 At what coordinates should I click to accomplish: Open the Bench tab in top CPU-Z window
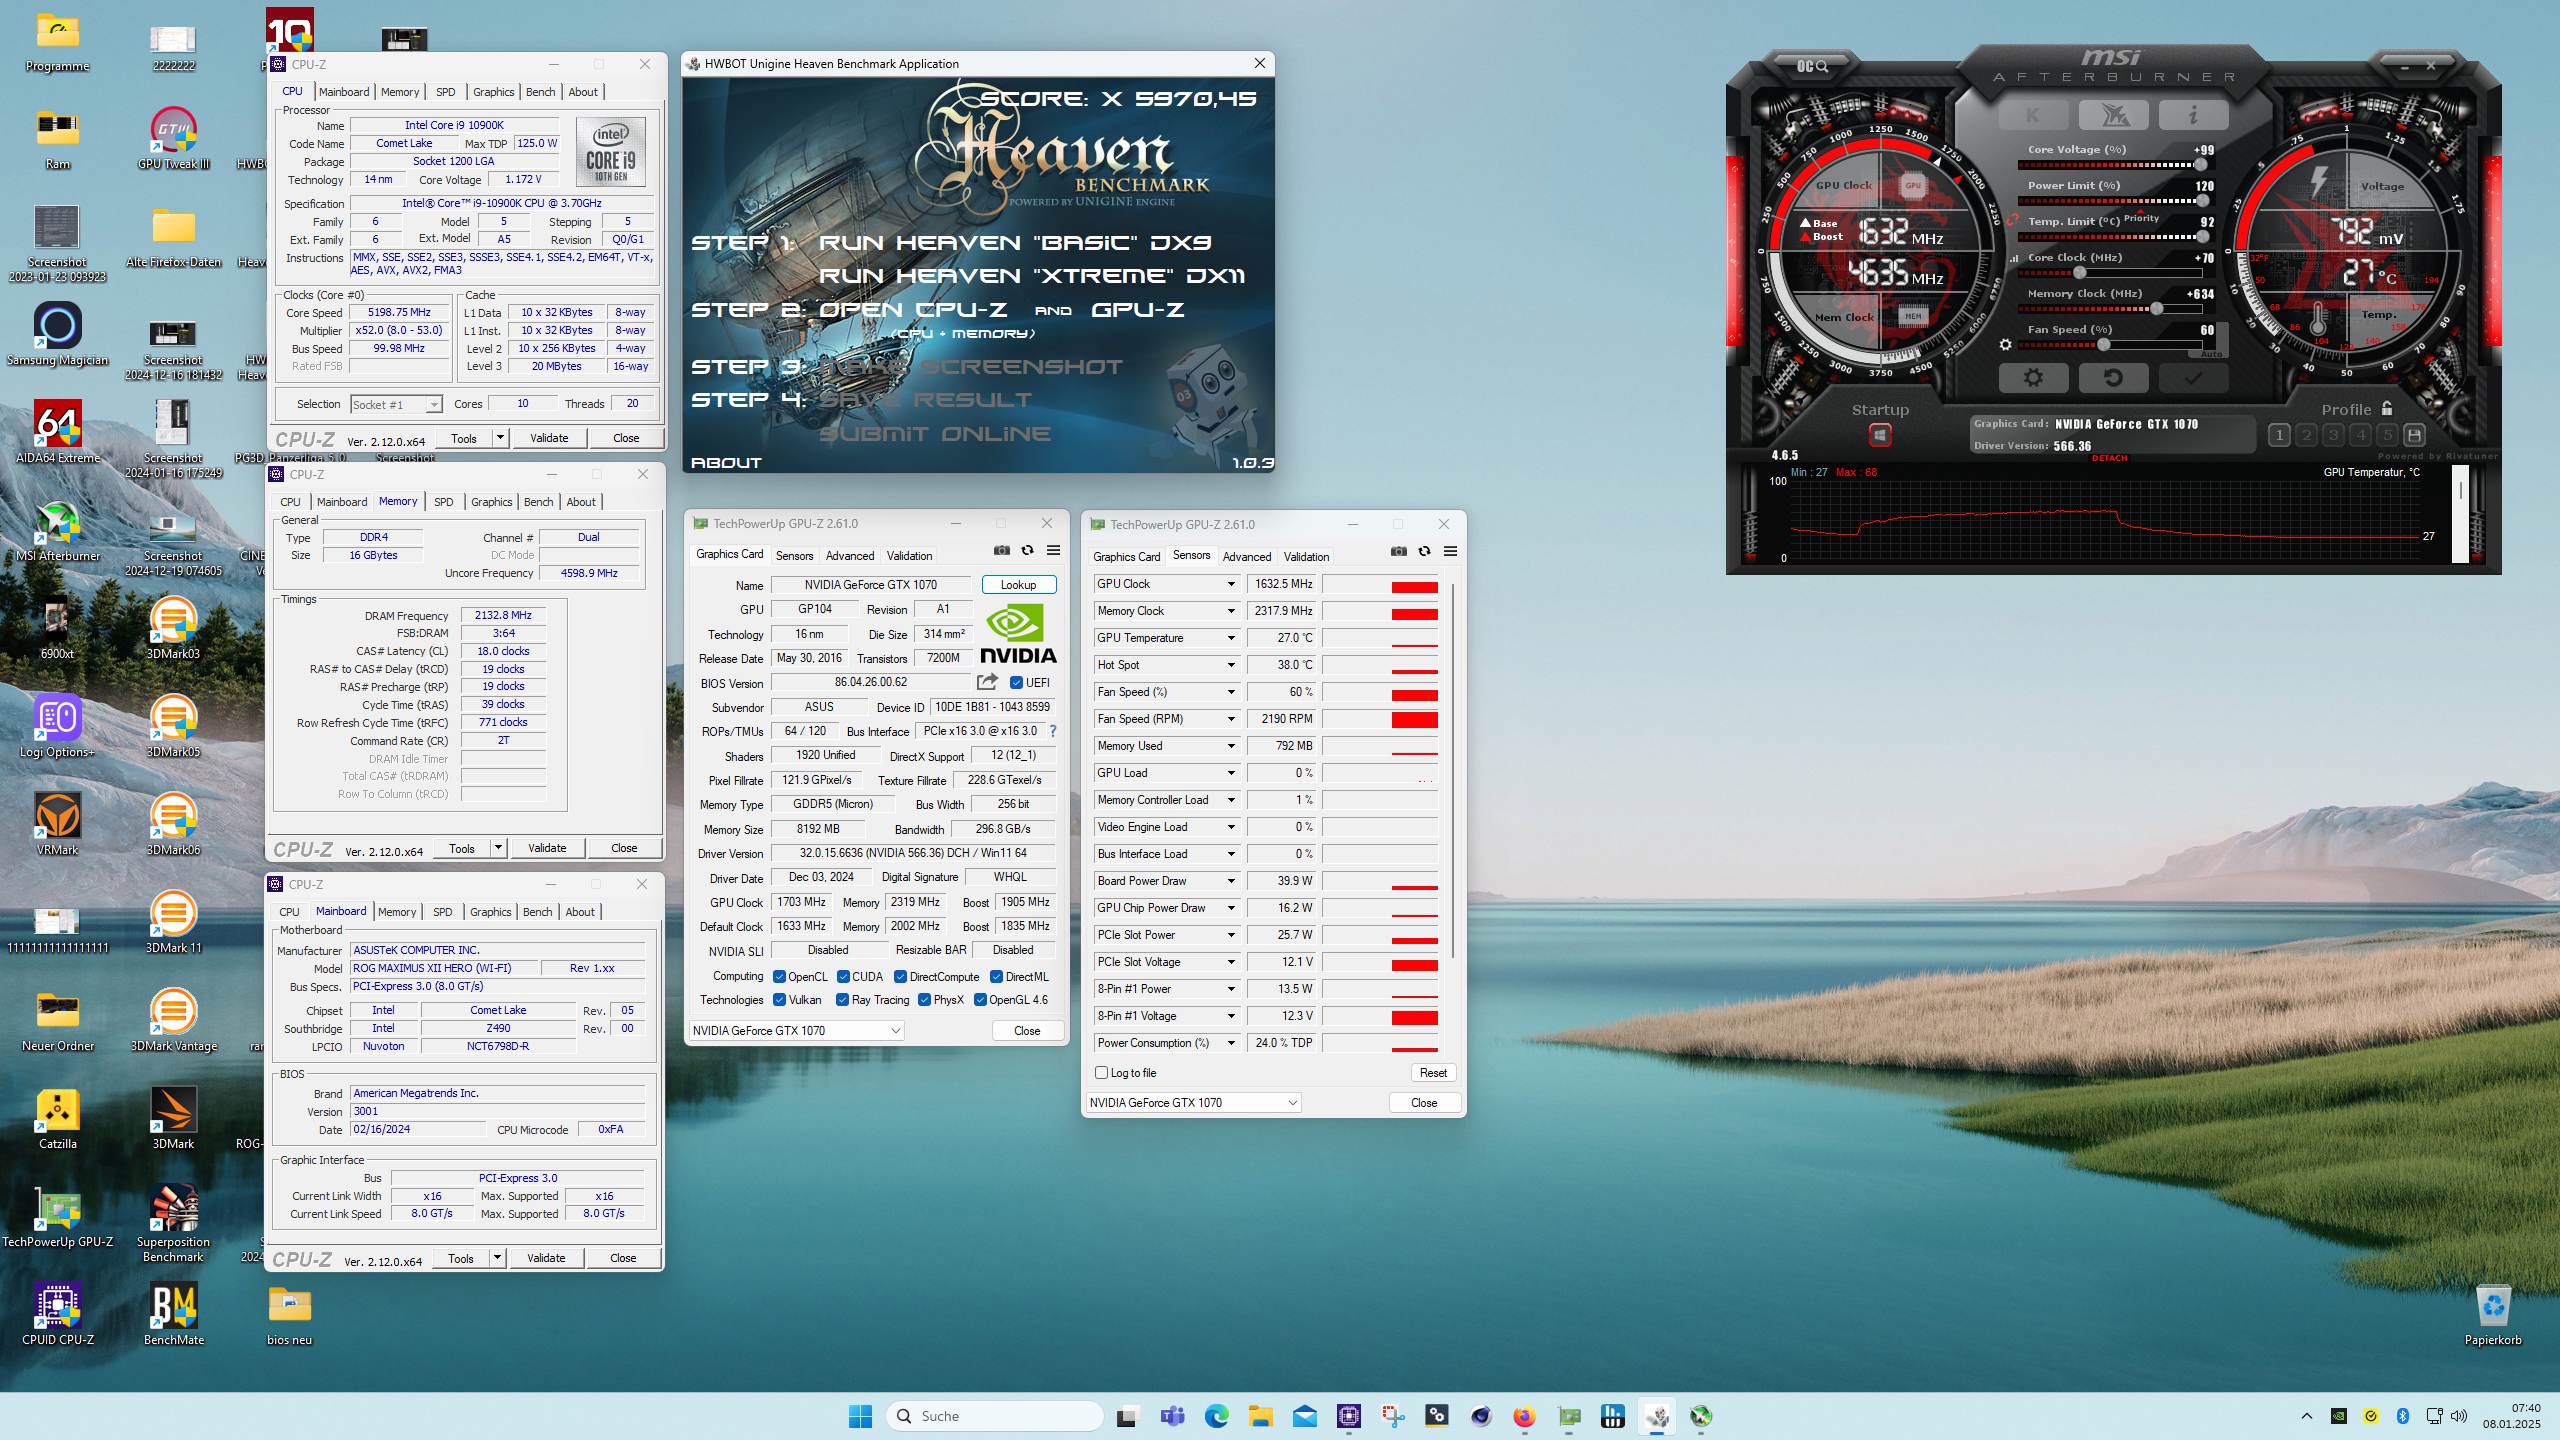coord(540,92)
